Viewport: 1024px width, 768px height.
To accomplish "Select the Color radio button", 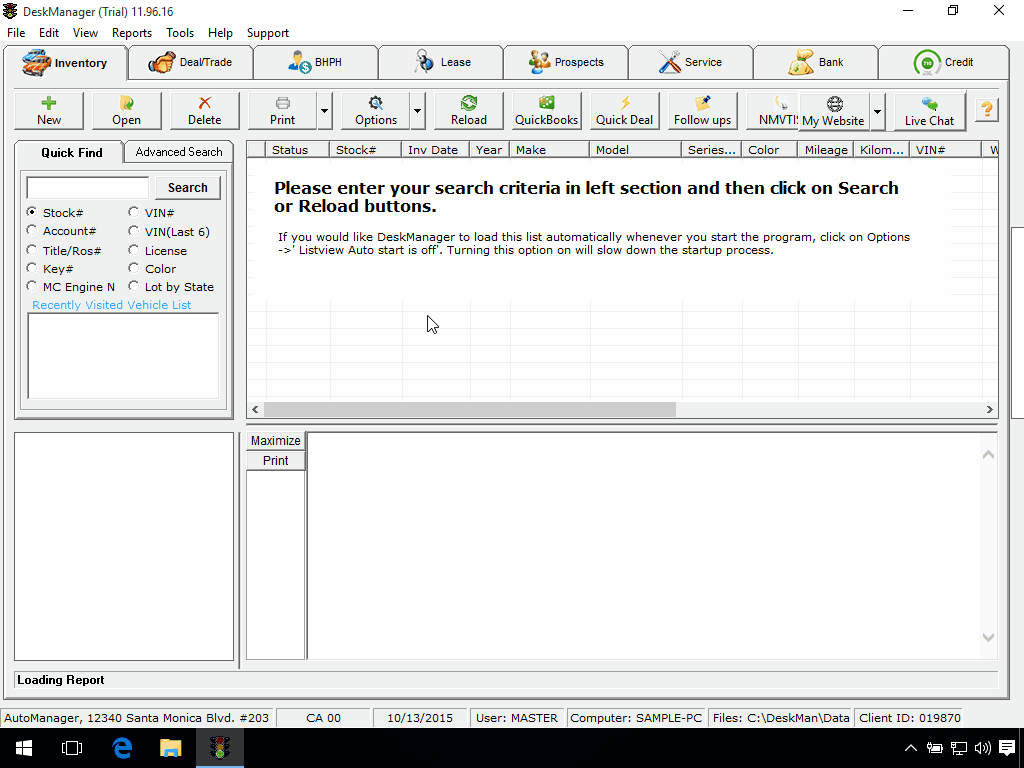I will (133, 268).
